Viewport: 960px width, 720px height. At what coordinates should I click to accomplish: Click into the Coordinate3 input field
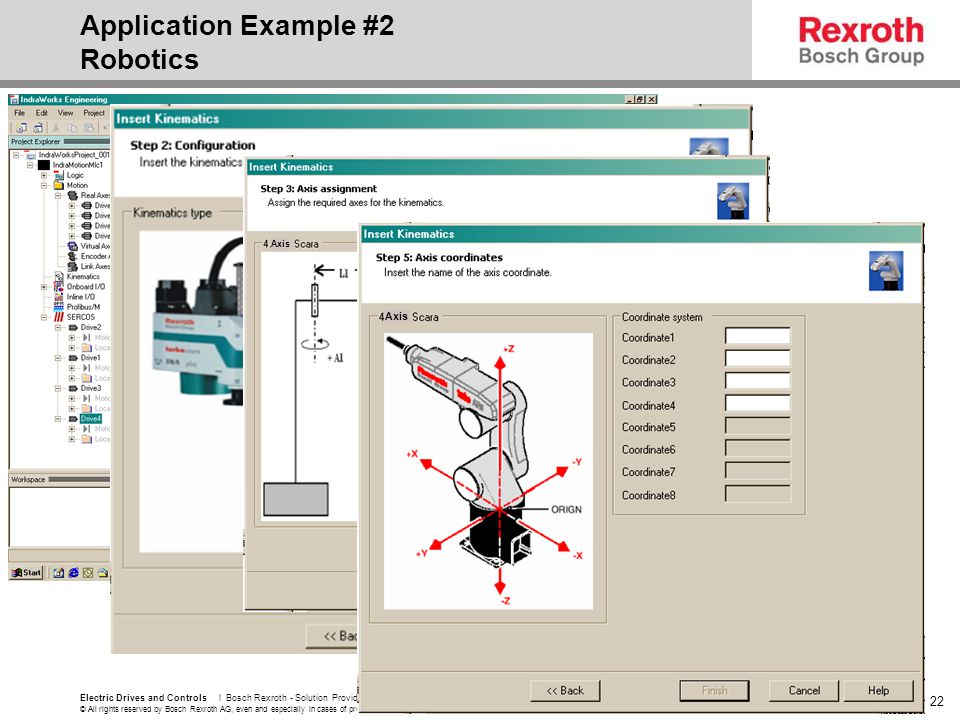tap(757, 381)
